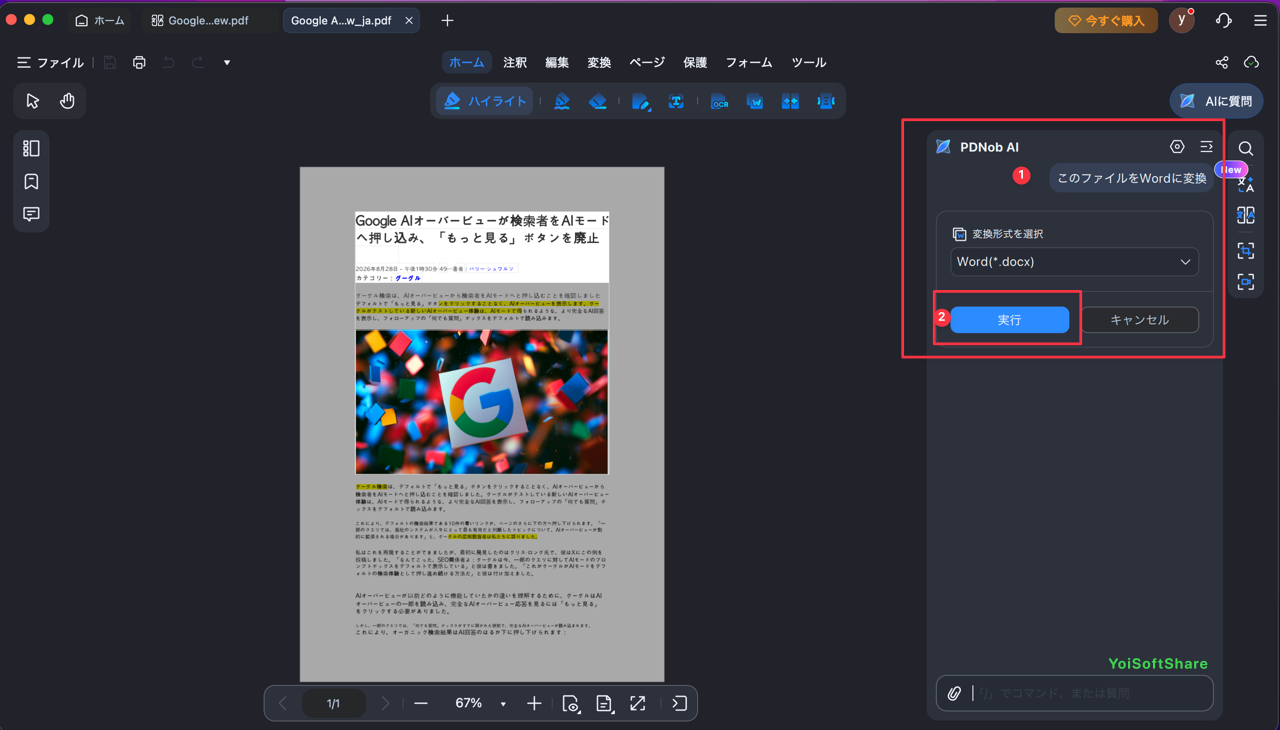Select the eraser tool in the toolbar

(x=598, y=101)
